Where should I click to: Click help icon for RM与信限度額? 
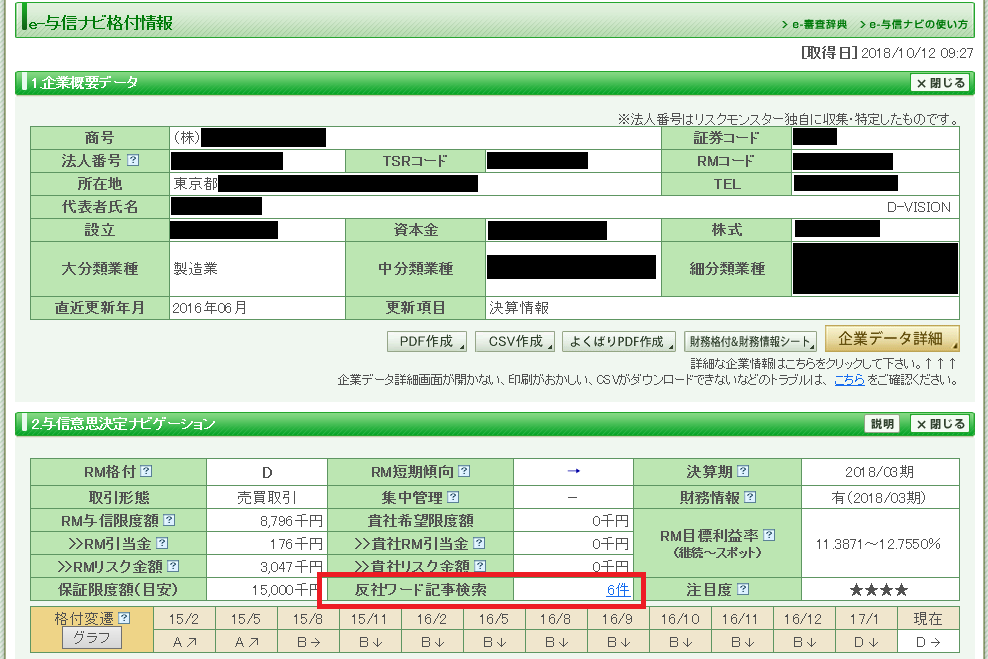[x=169, y=520]
